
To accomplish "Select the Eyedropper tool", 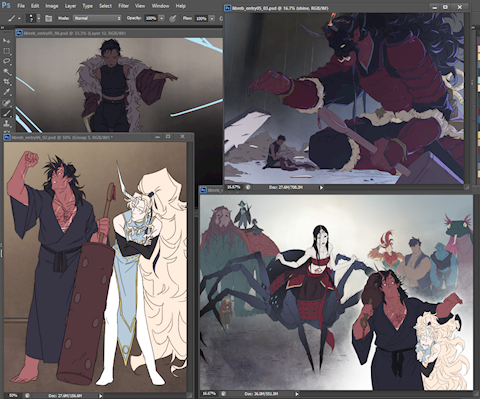I will 6,92.
